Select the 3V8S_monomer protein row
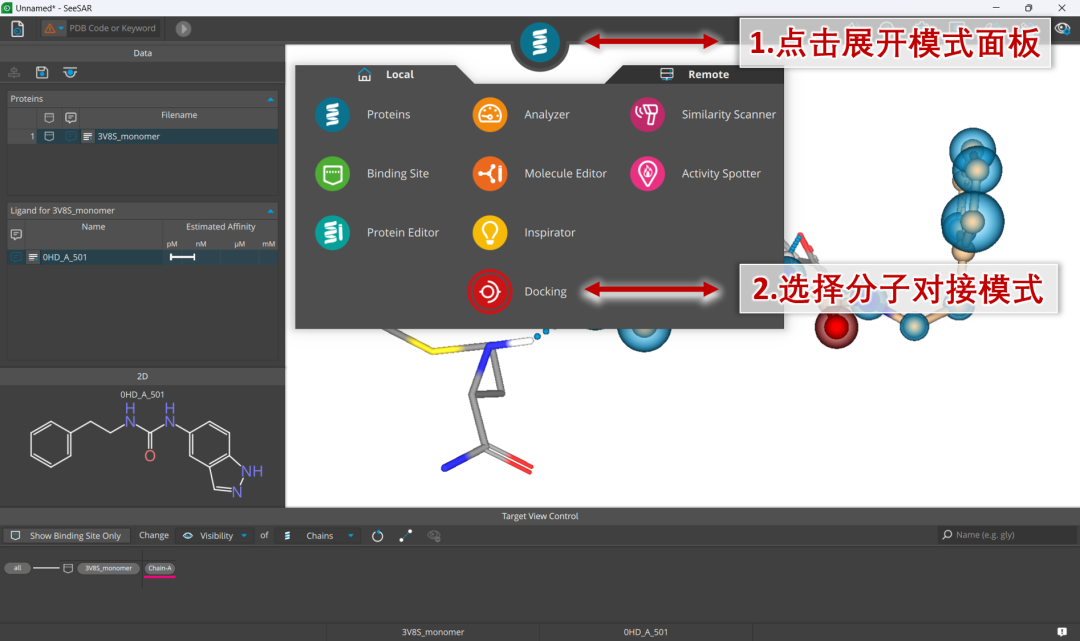The image size is (1080, 641). coord(143,136)
